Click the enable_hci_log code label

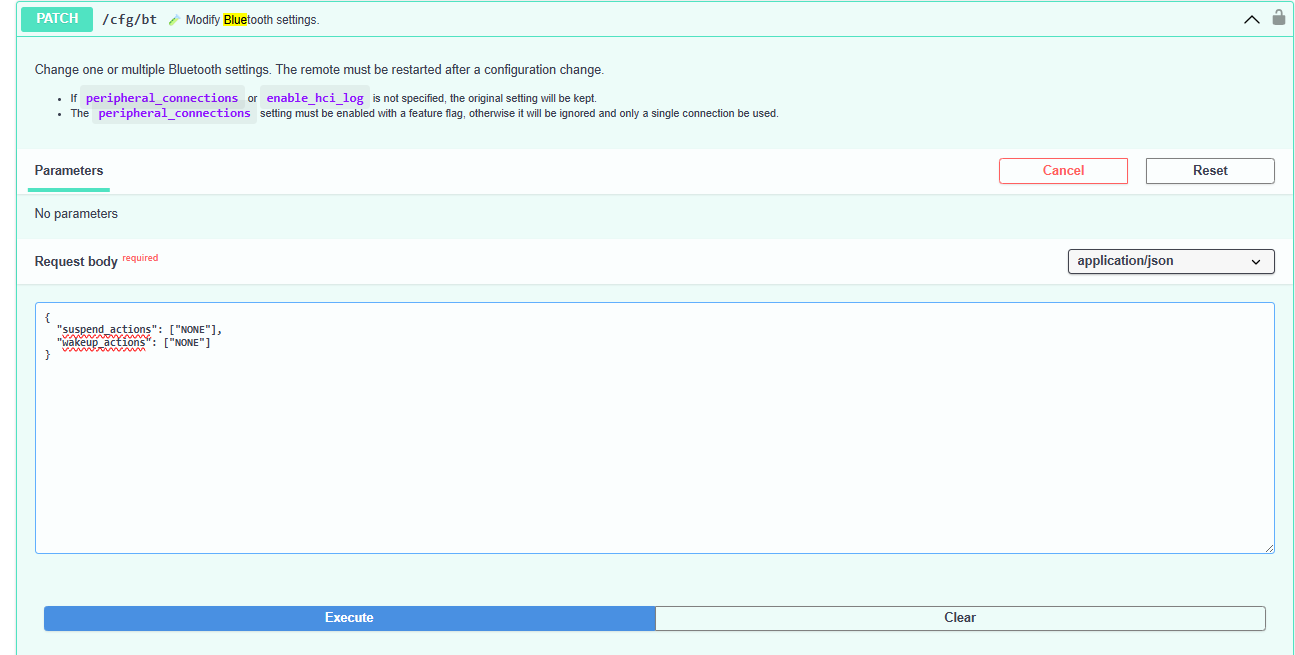point(314,98)
